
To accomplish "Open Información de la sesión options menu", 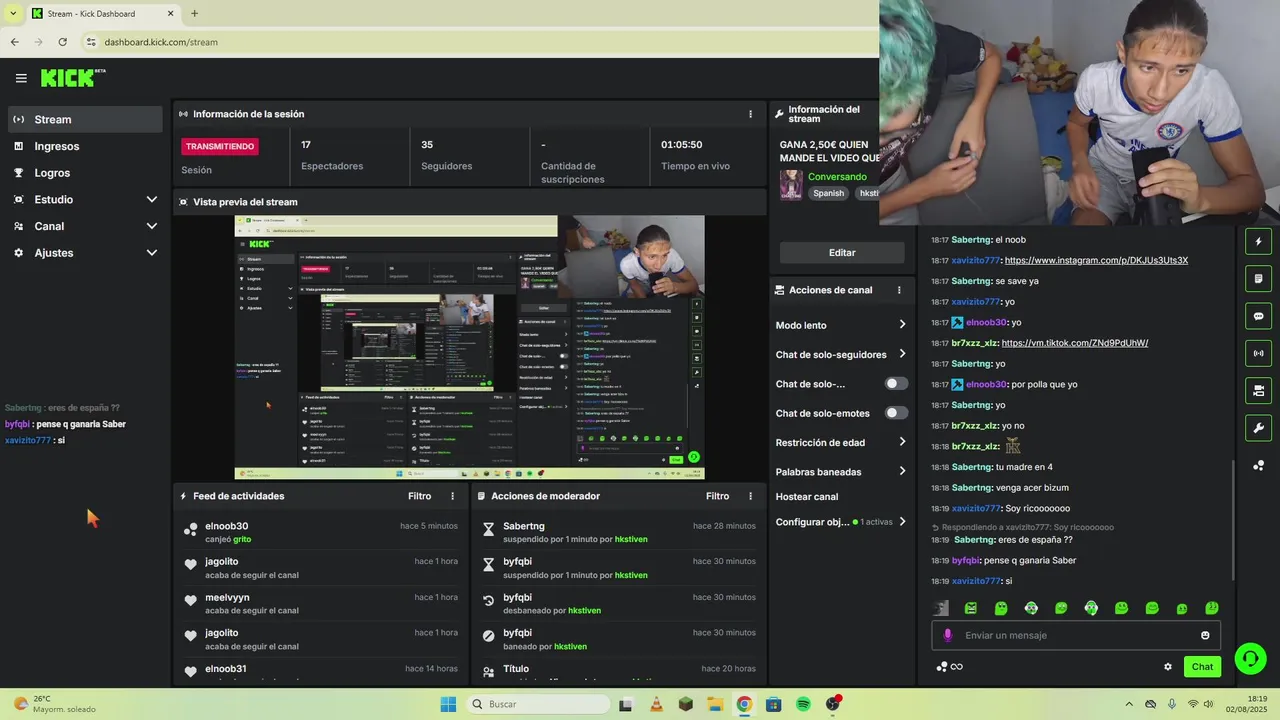I will (x=750, y=114).
